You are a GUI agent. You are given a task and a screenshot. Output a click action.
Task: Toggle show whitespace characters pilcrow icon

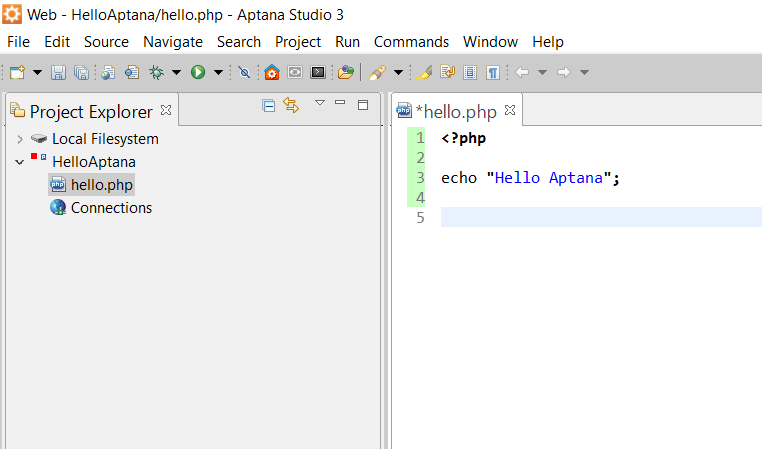pyautogui.click(x=493, y=72)
